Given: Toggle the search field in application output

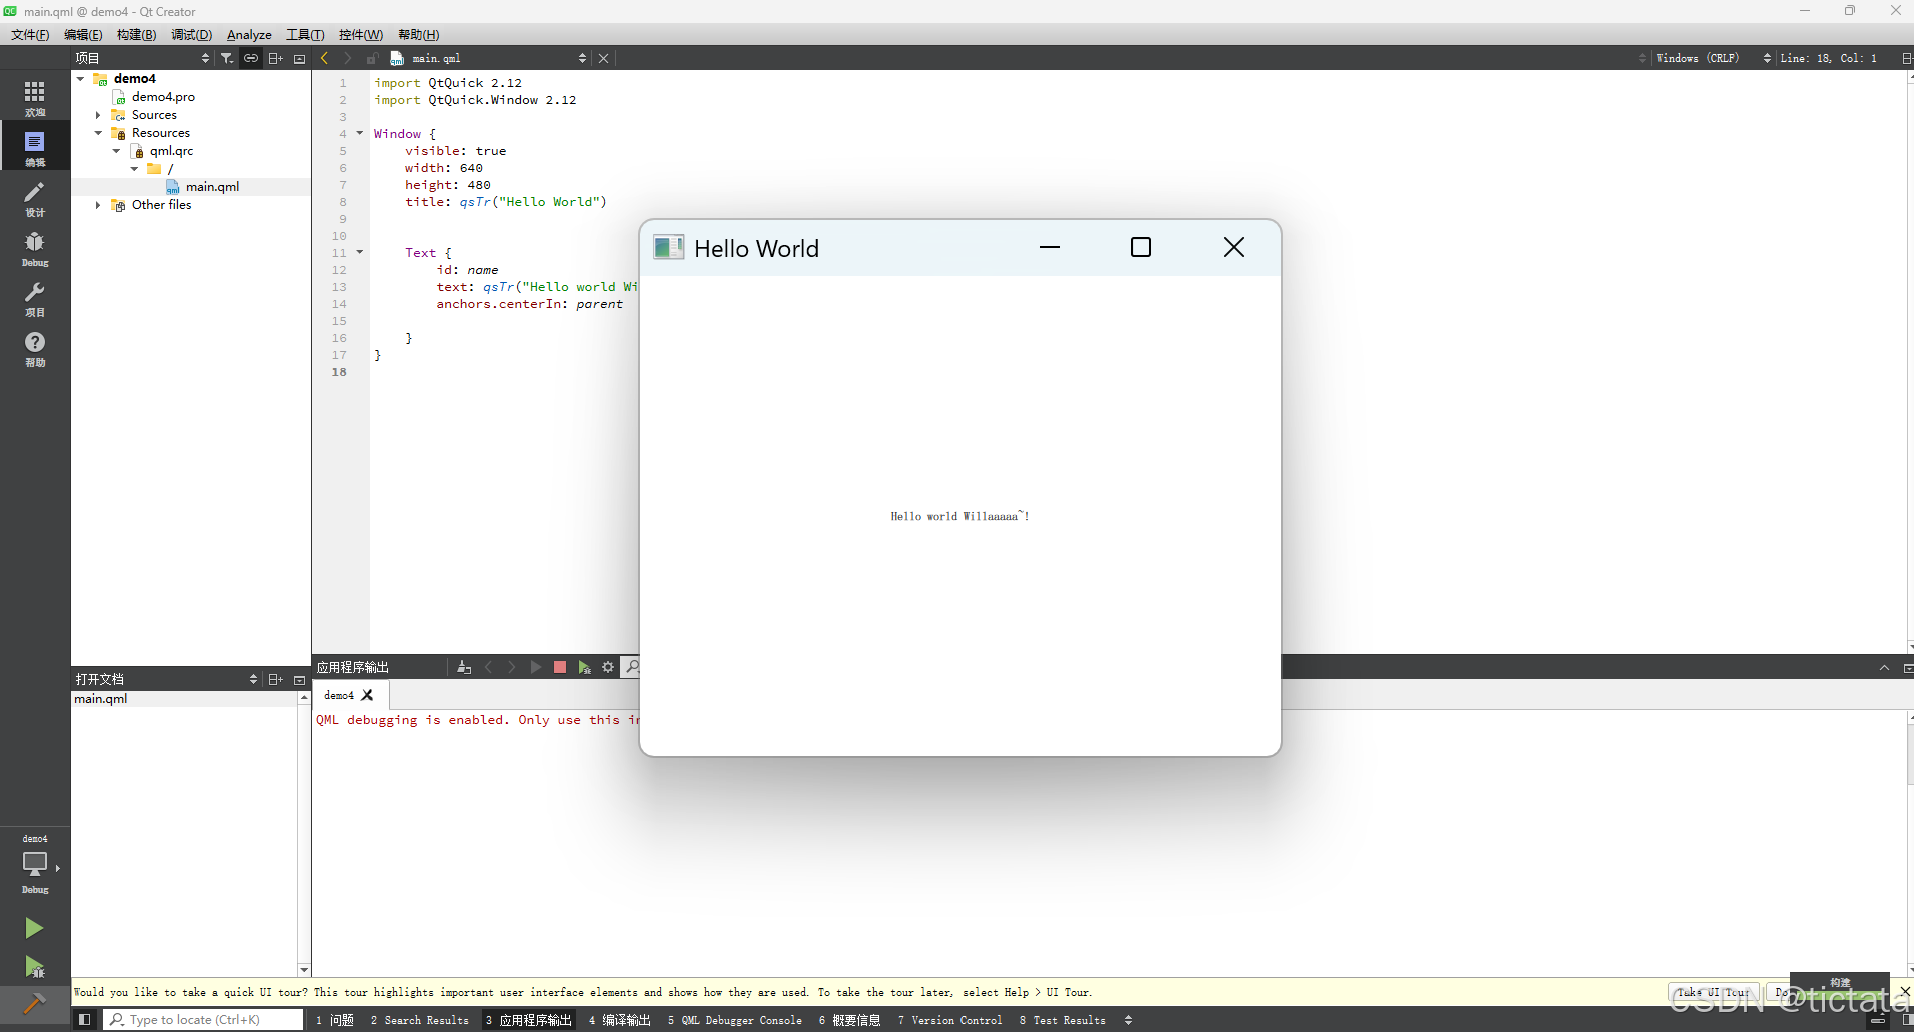Looking at the screenshot, I should pyautogui.click(x=632, y=667).
